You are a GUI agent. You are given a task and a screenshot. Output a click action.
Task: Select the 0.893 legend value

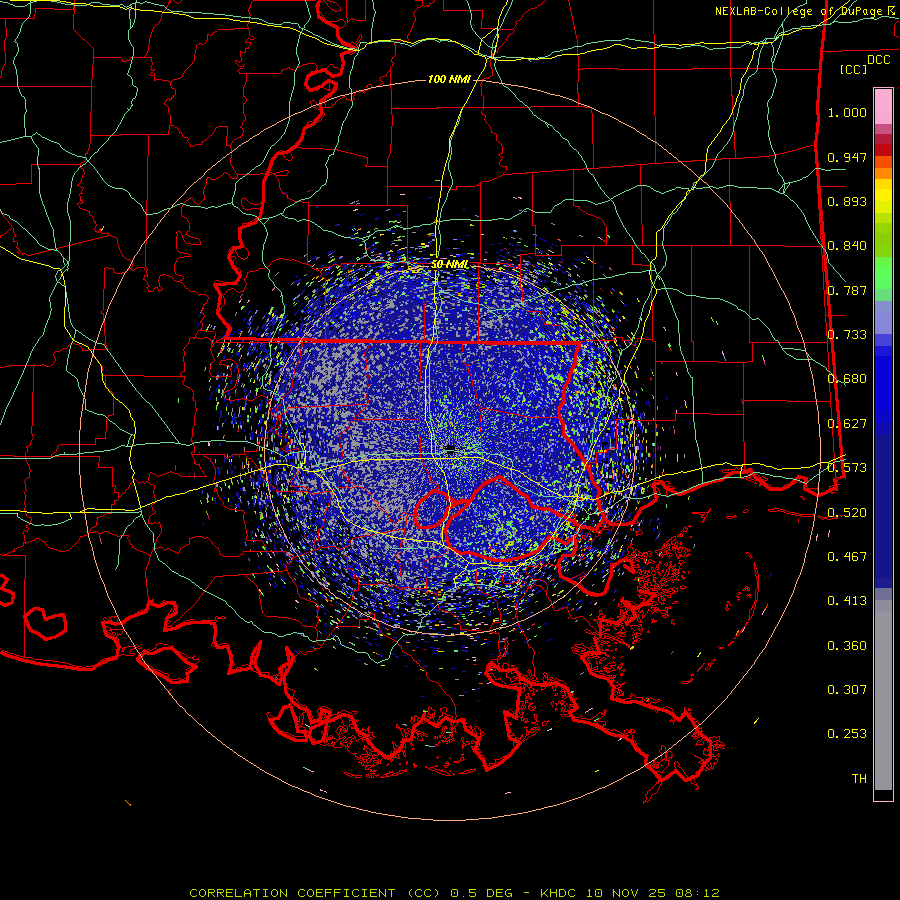click(847, 201)
